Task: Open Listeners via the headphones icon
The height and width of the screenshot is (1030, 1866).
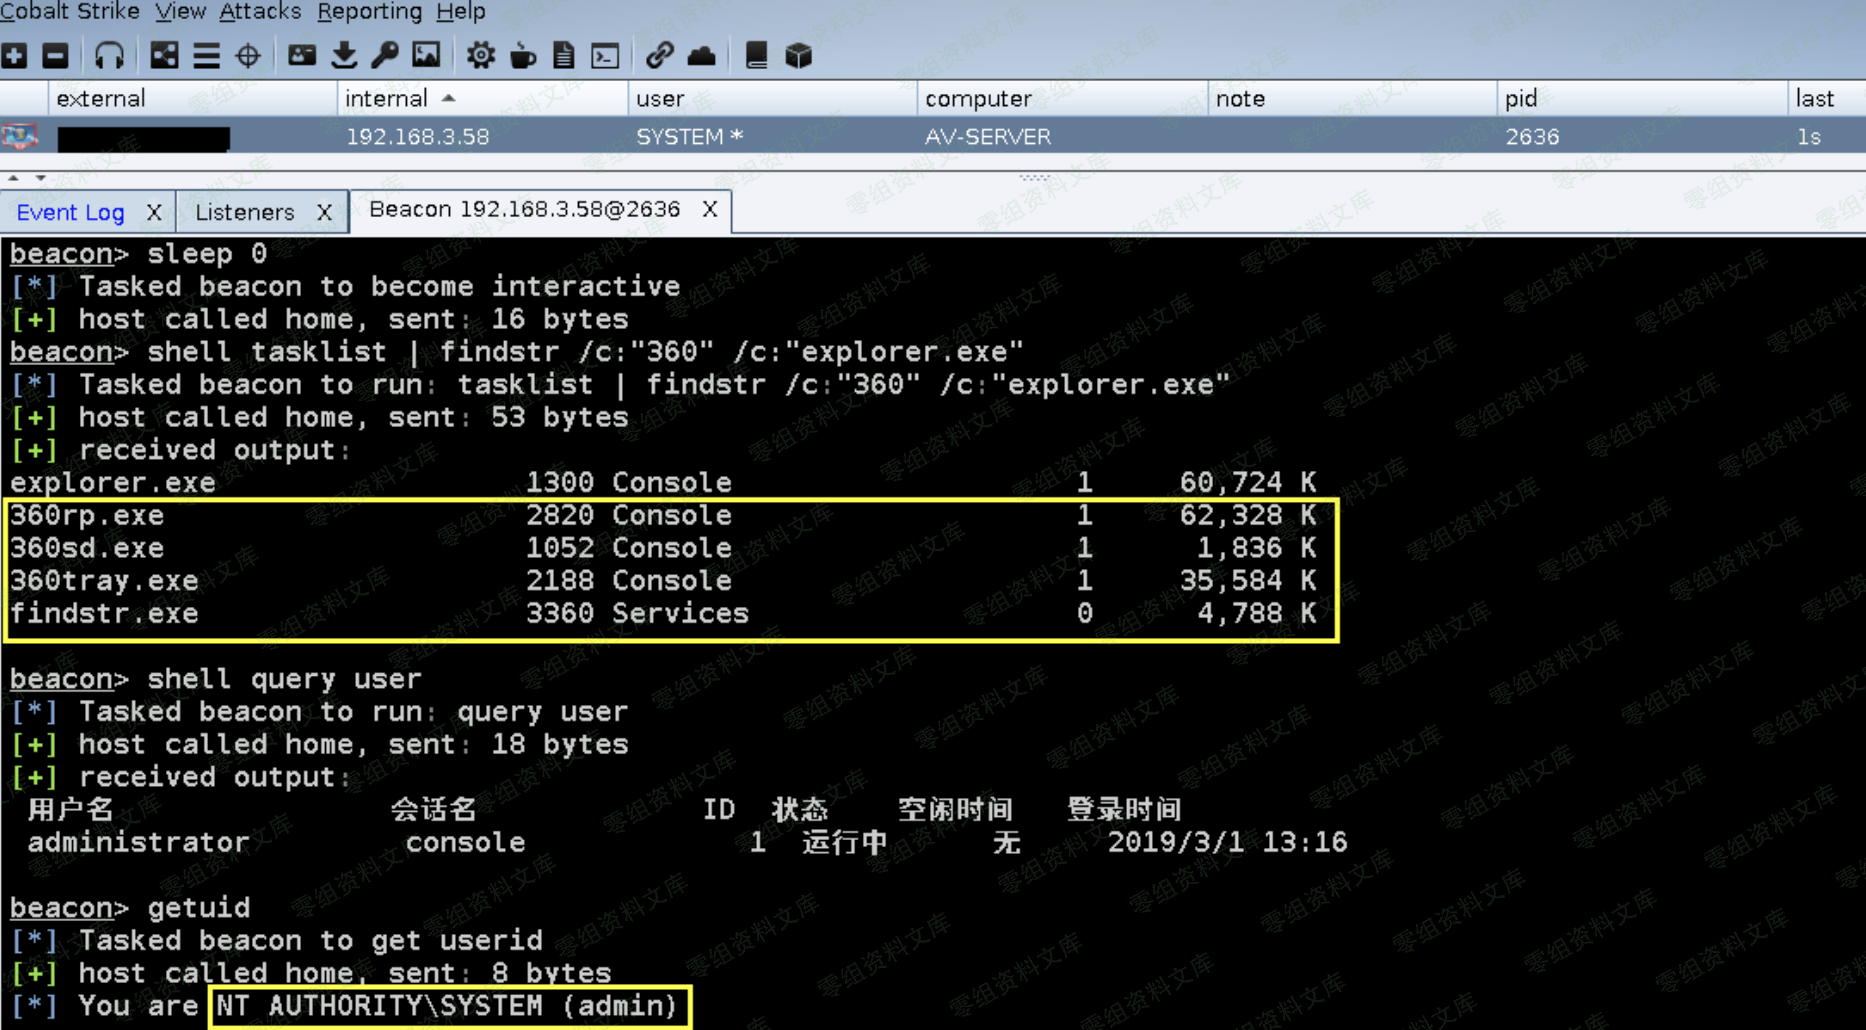Action: [109, 56]
